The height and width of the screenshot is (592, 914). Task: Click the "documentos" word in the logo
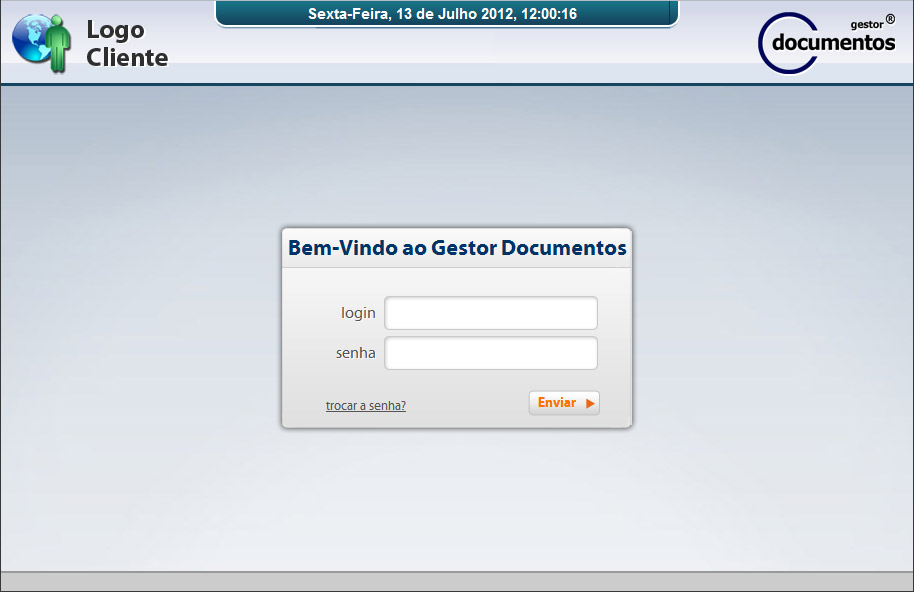pyautogui.click(x=834, y=43)
